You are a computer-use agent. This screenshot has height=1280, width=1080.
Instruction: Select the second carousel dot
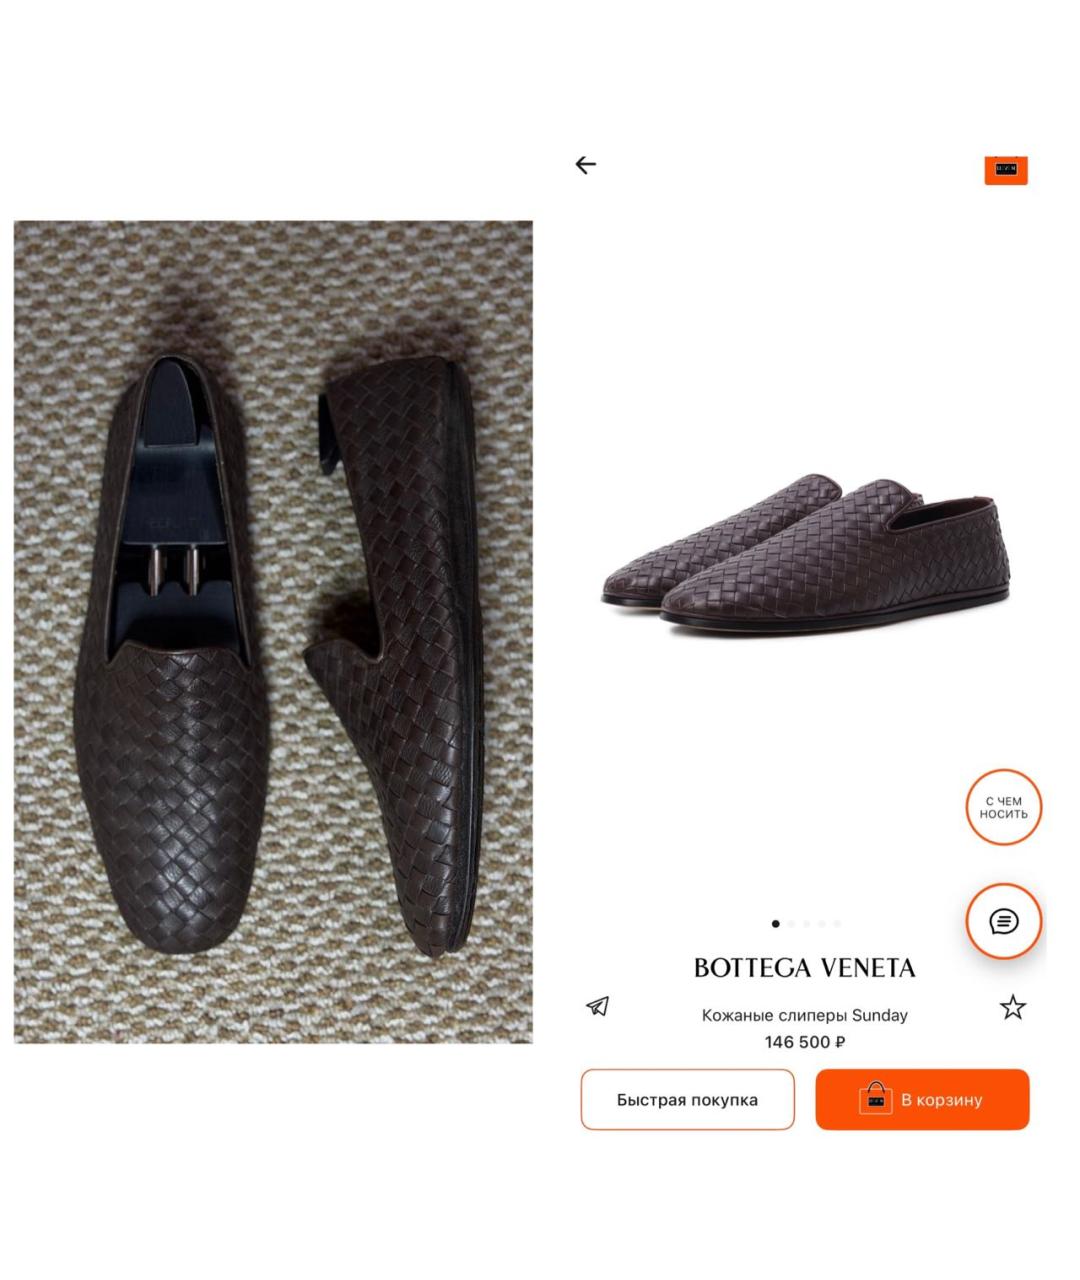pos(790,923)
